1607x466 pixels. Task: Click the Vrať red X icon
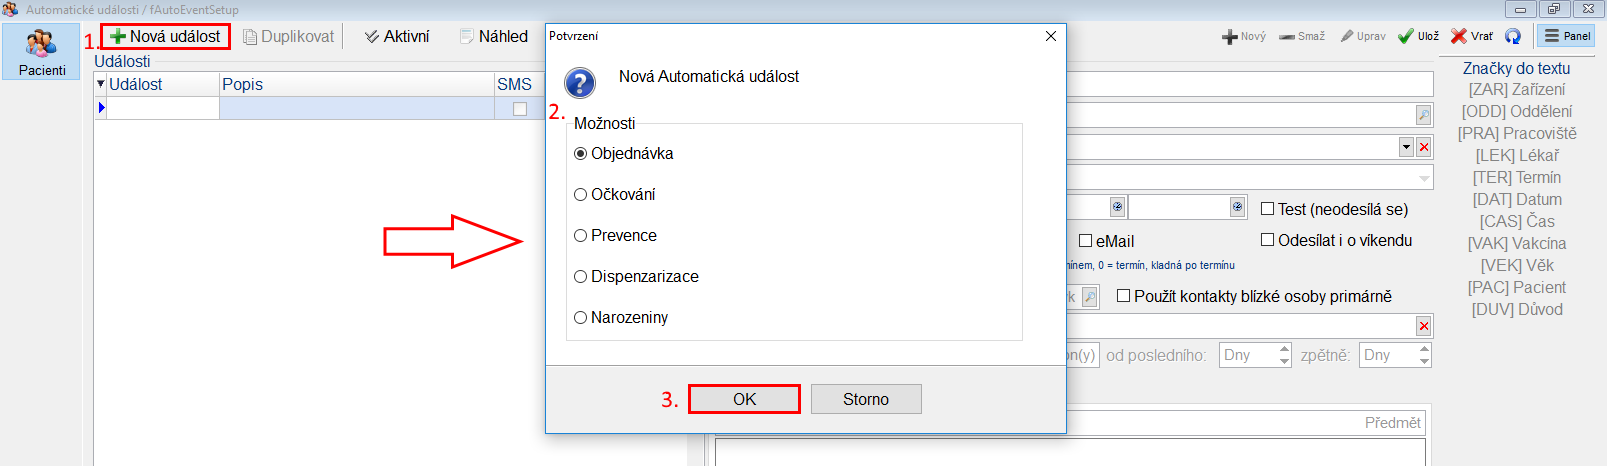pos(1460,36)
